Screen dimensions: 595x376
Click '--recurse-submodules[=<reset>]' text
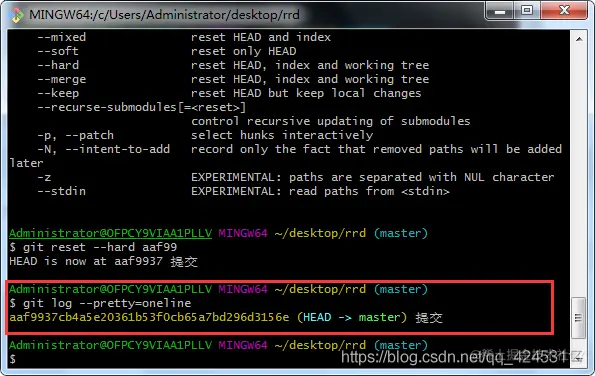[142, 107]
